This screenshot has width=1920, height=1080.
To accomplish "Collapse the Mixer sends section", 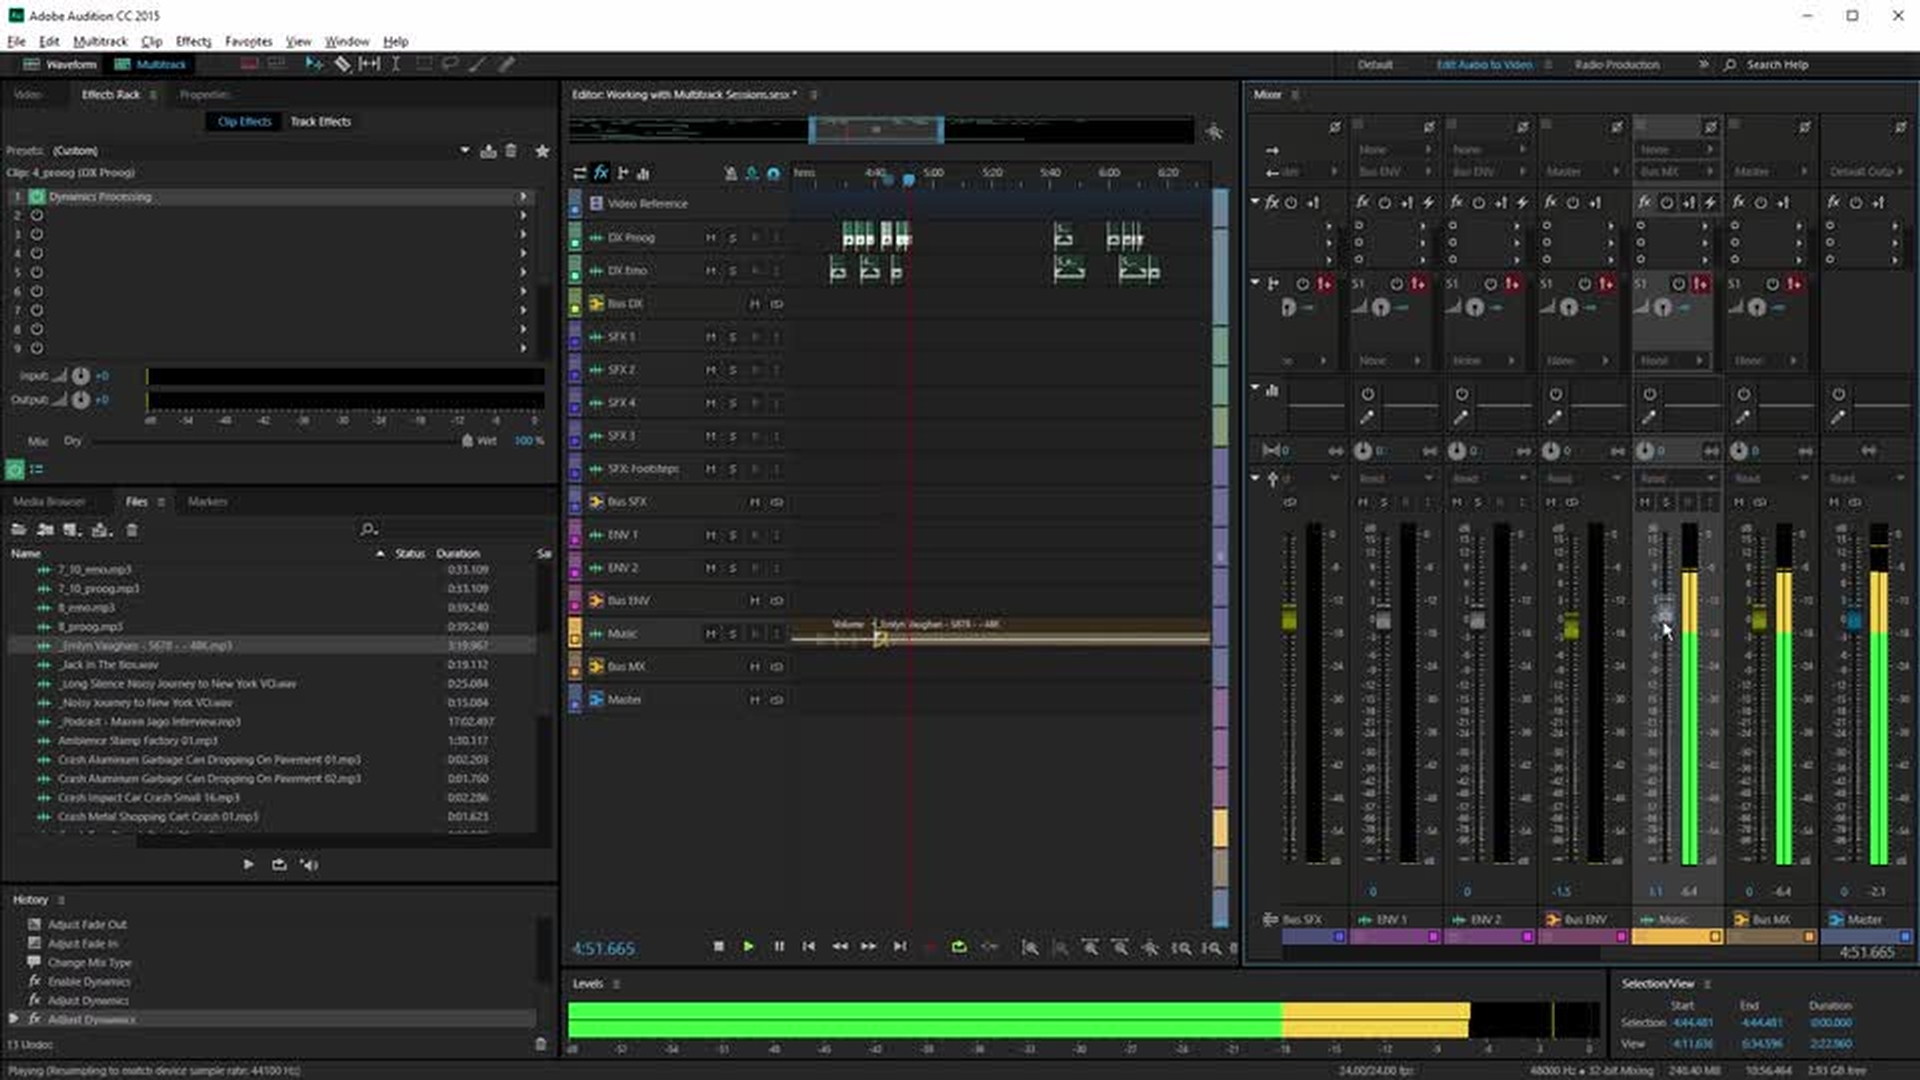I will pos(1255,283).
